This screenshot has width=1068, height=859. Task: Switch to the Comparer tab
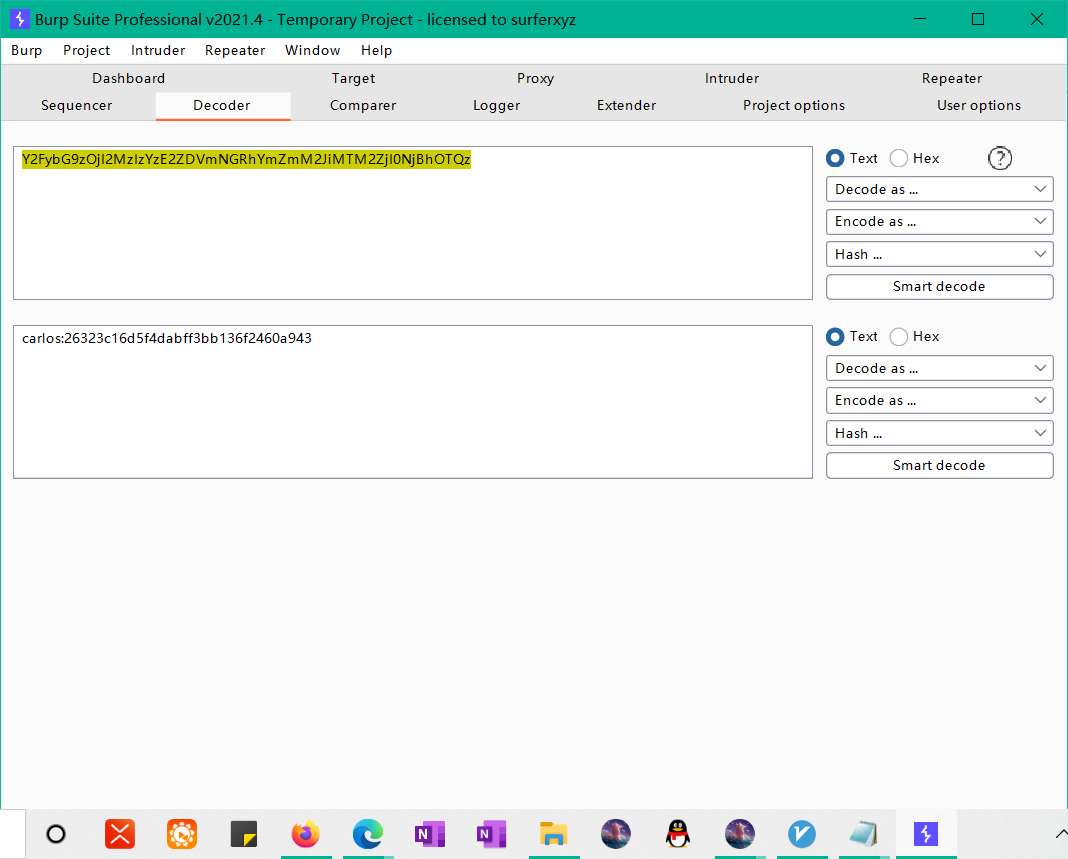coord(363,106)
